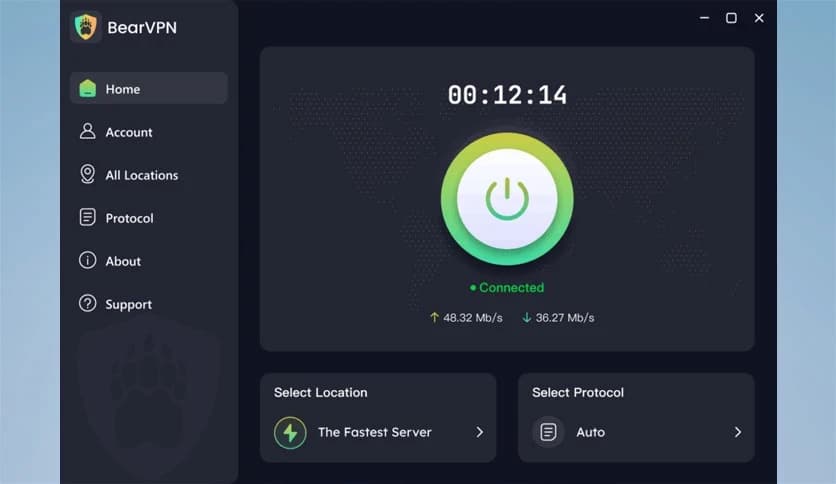
Task: Click the lightning bolt Fastest Server icon
Action: click(290, 432)
